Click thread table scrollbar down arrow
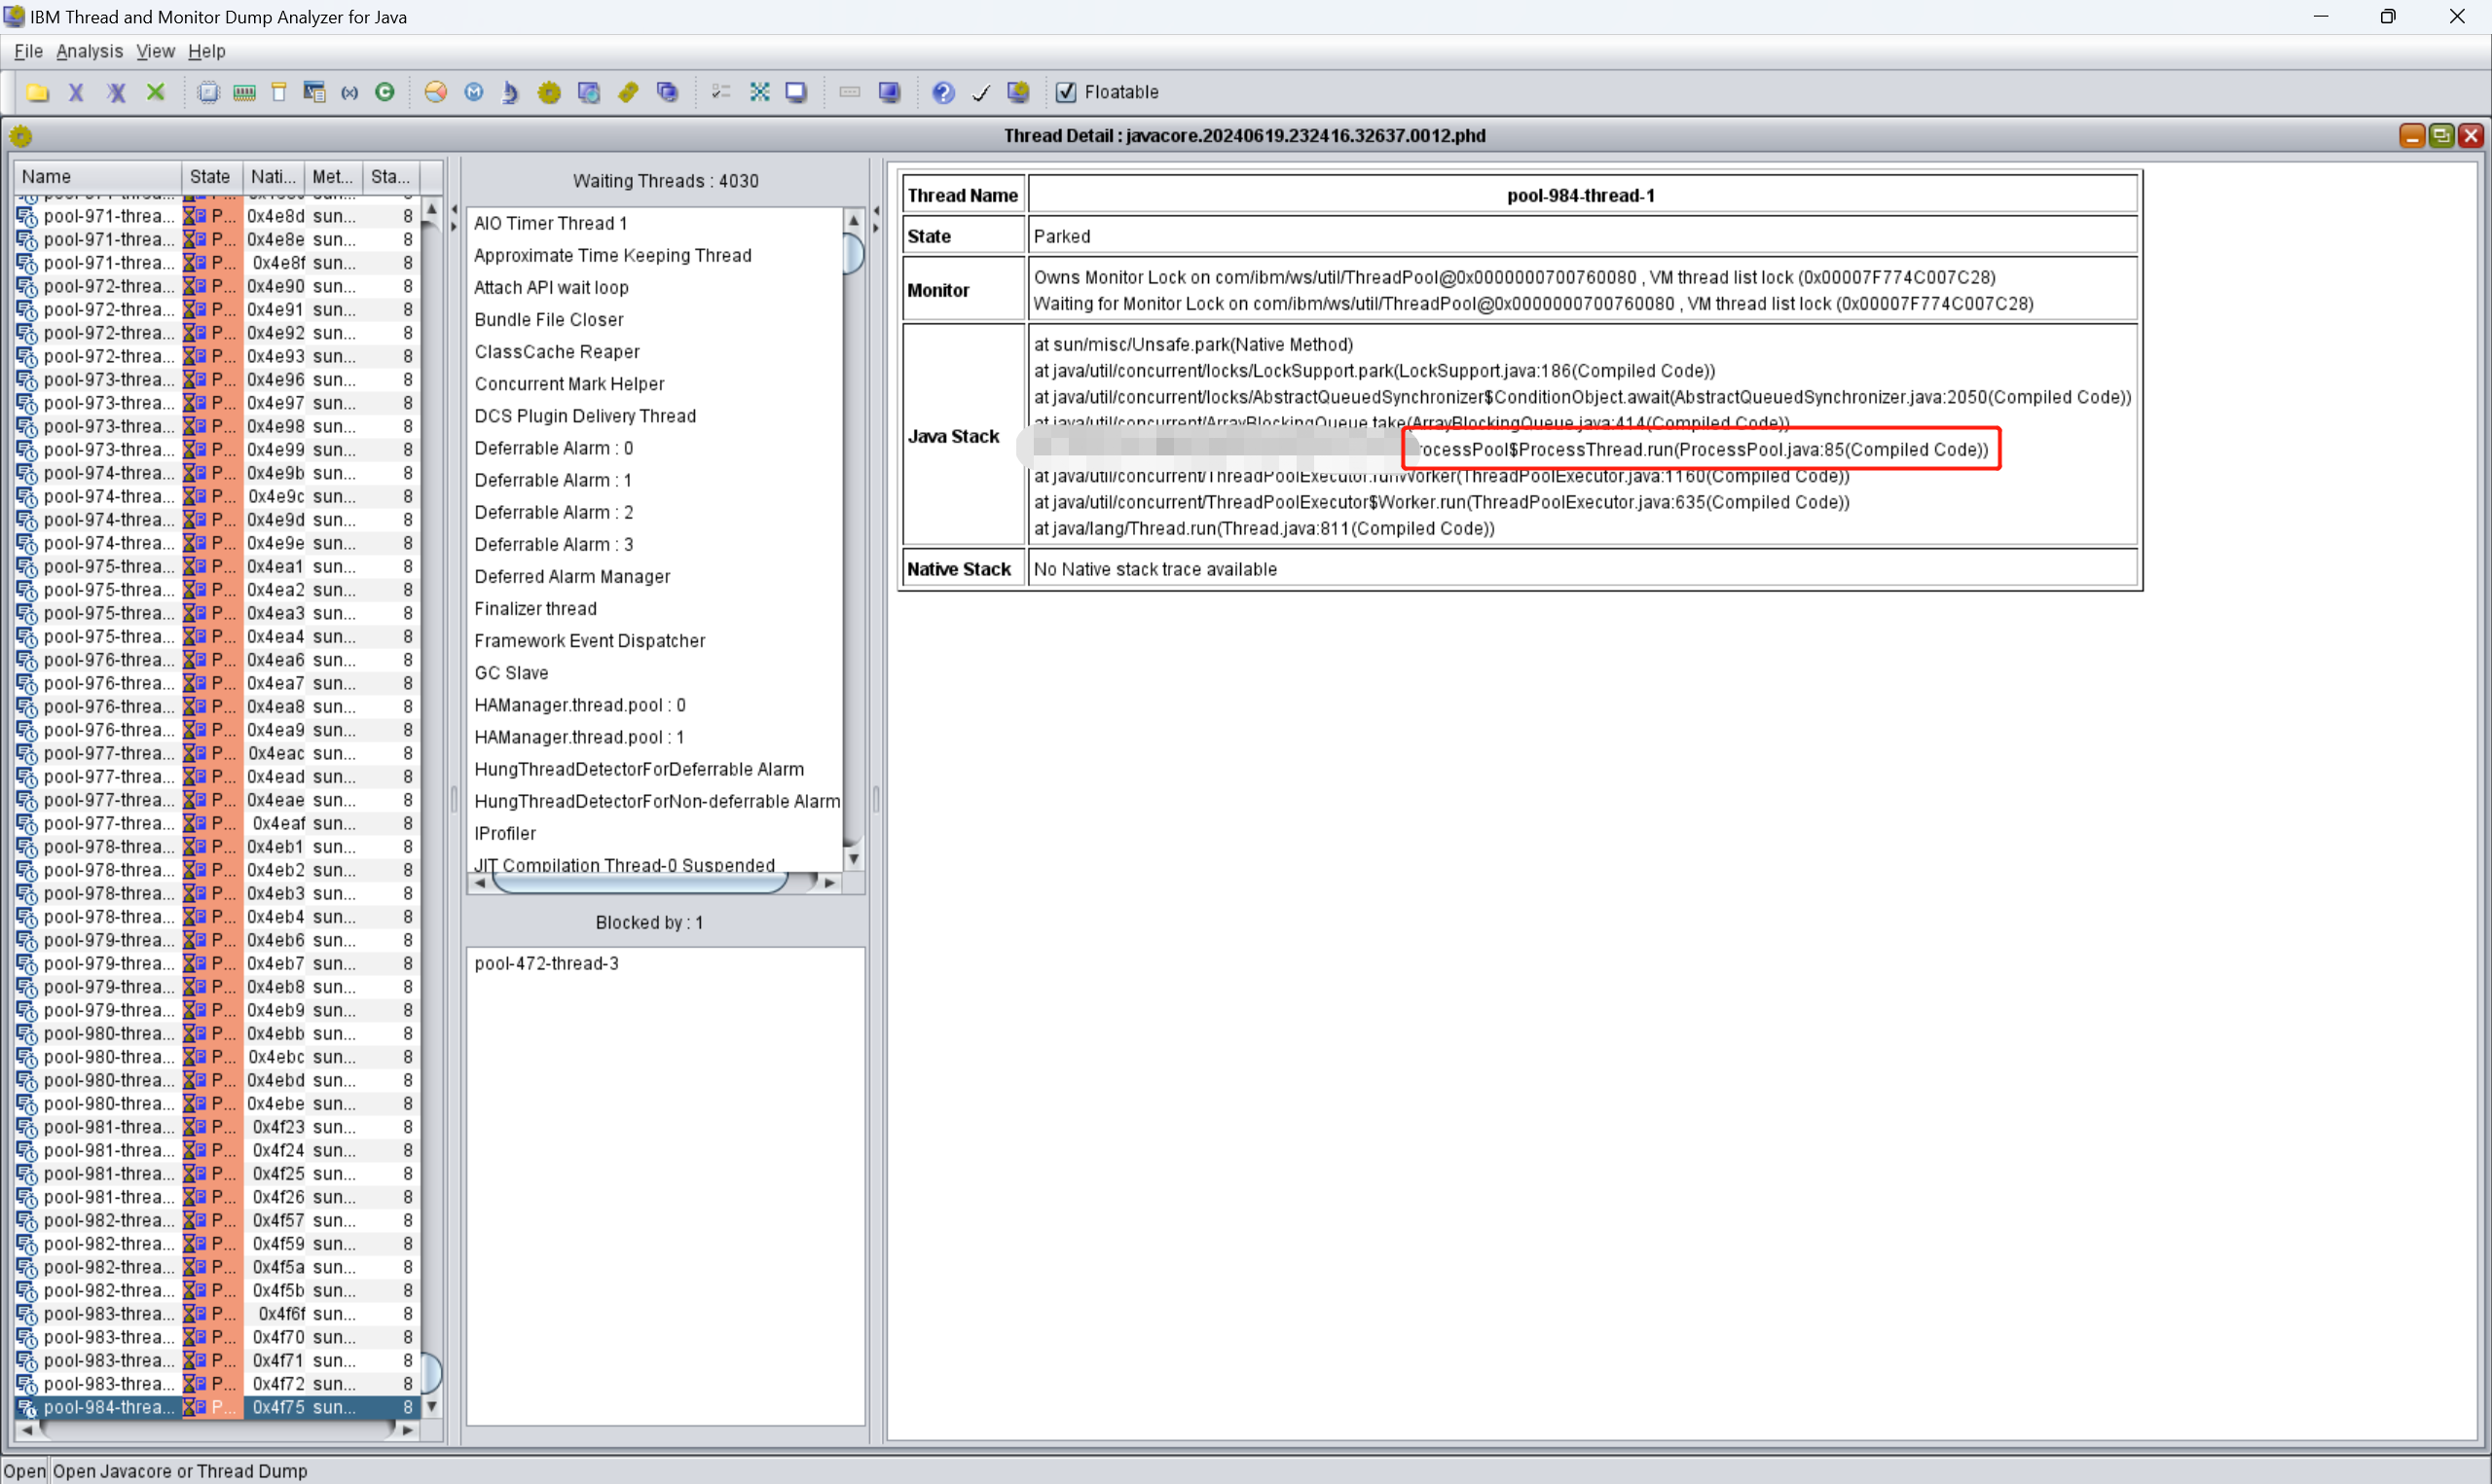Screen dimensions: 2492x1484 [x=432, y=1406]
